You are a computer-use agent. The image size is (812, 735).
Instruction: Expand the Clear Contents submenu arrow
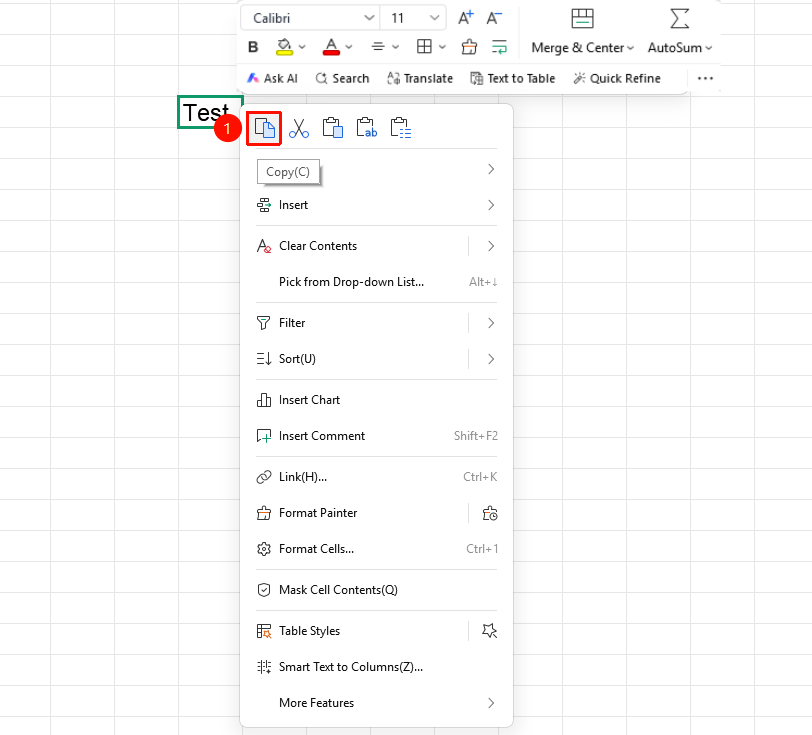pos(490,246)
